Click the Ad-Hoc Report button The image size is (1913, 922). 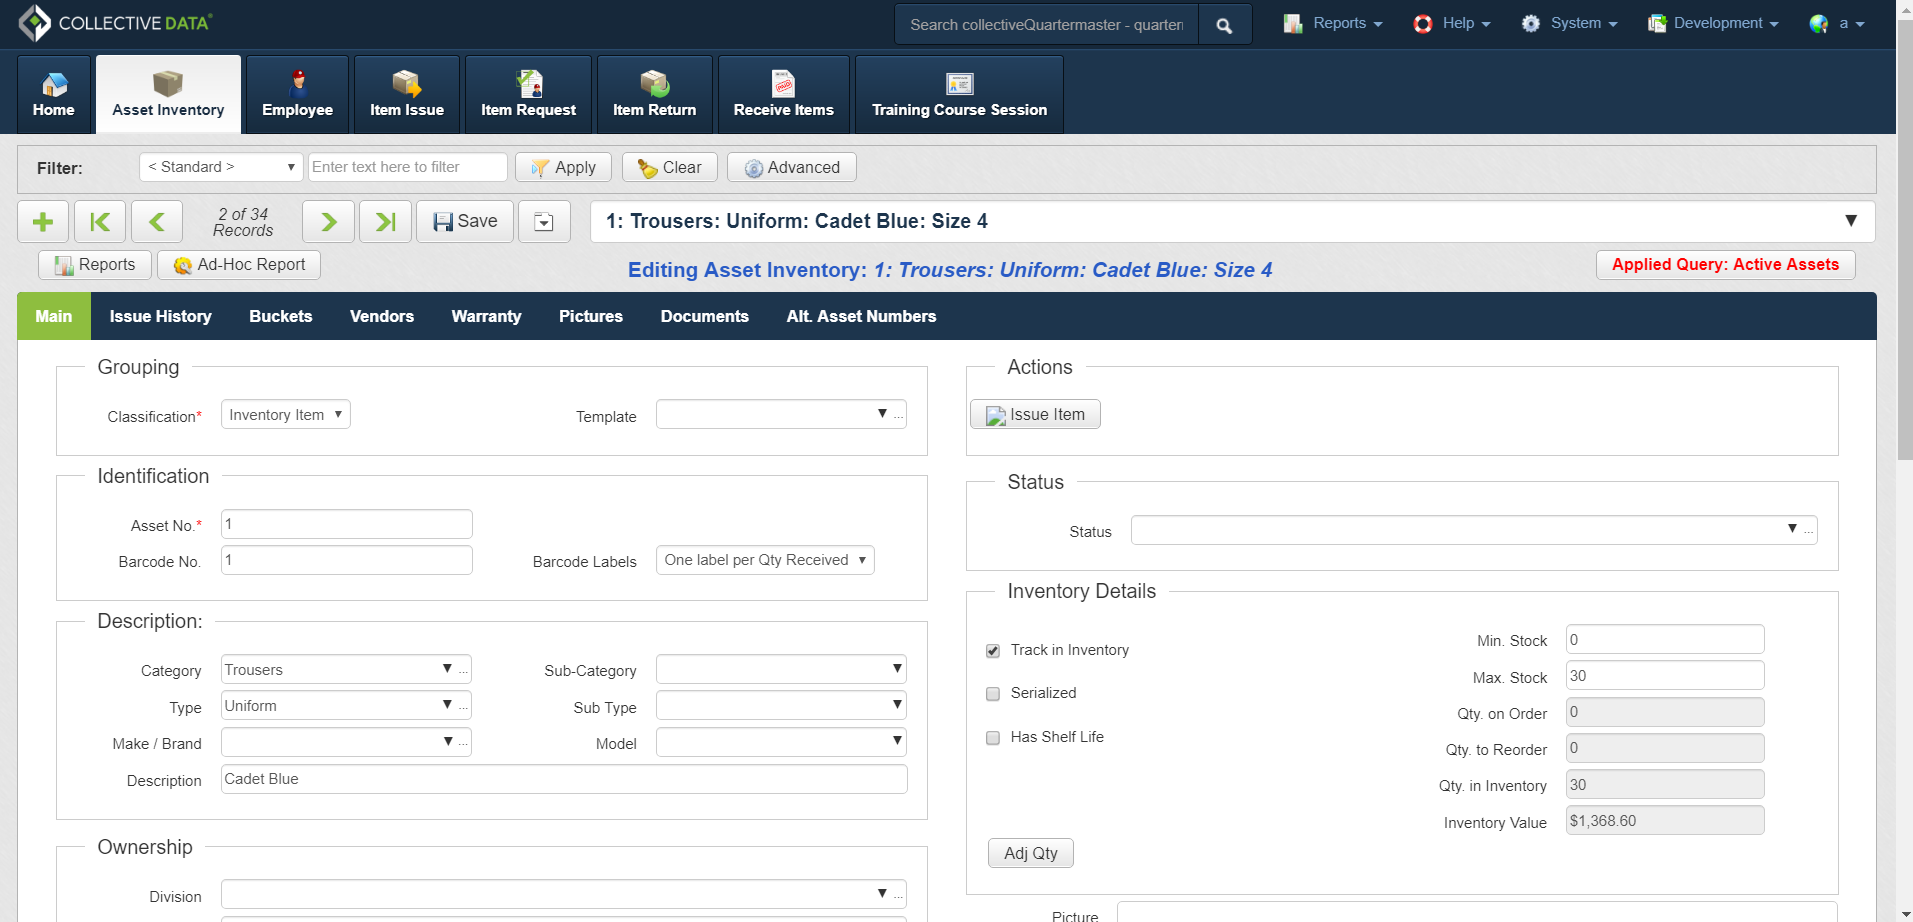coord(239,265)
